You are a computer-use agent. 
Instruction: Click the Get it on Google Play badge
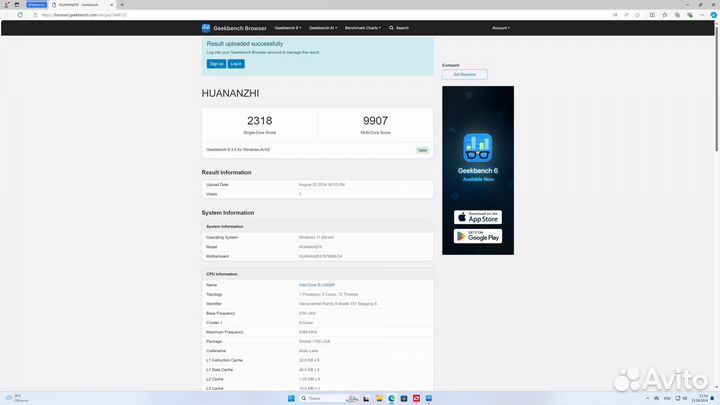[478, 236]
